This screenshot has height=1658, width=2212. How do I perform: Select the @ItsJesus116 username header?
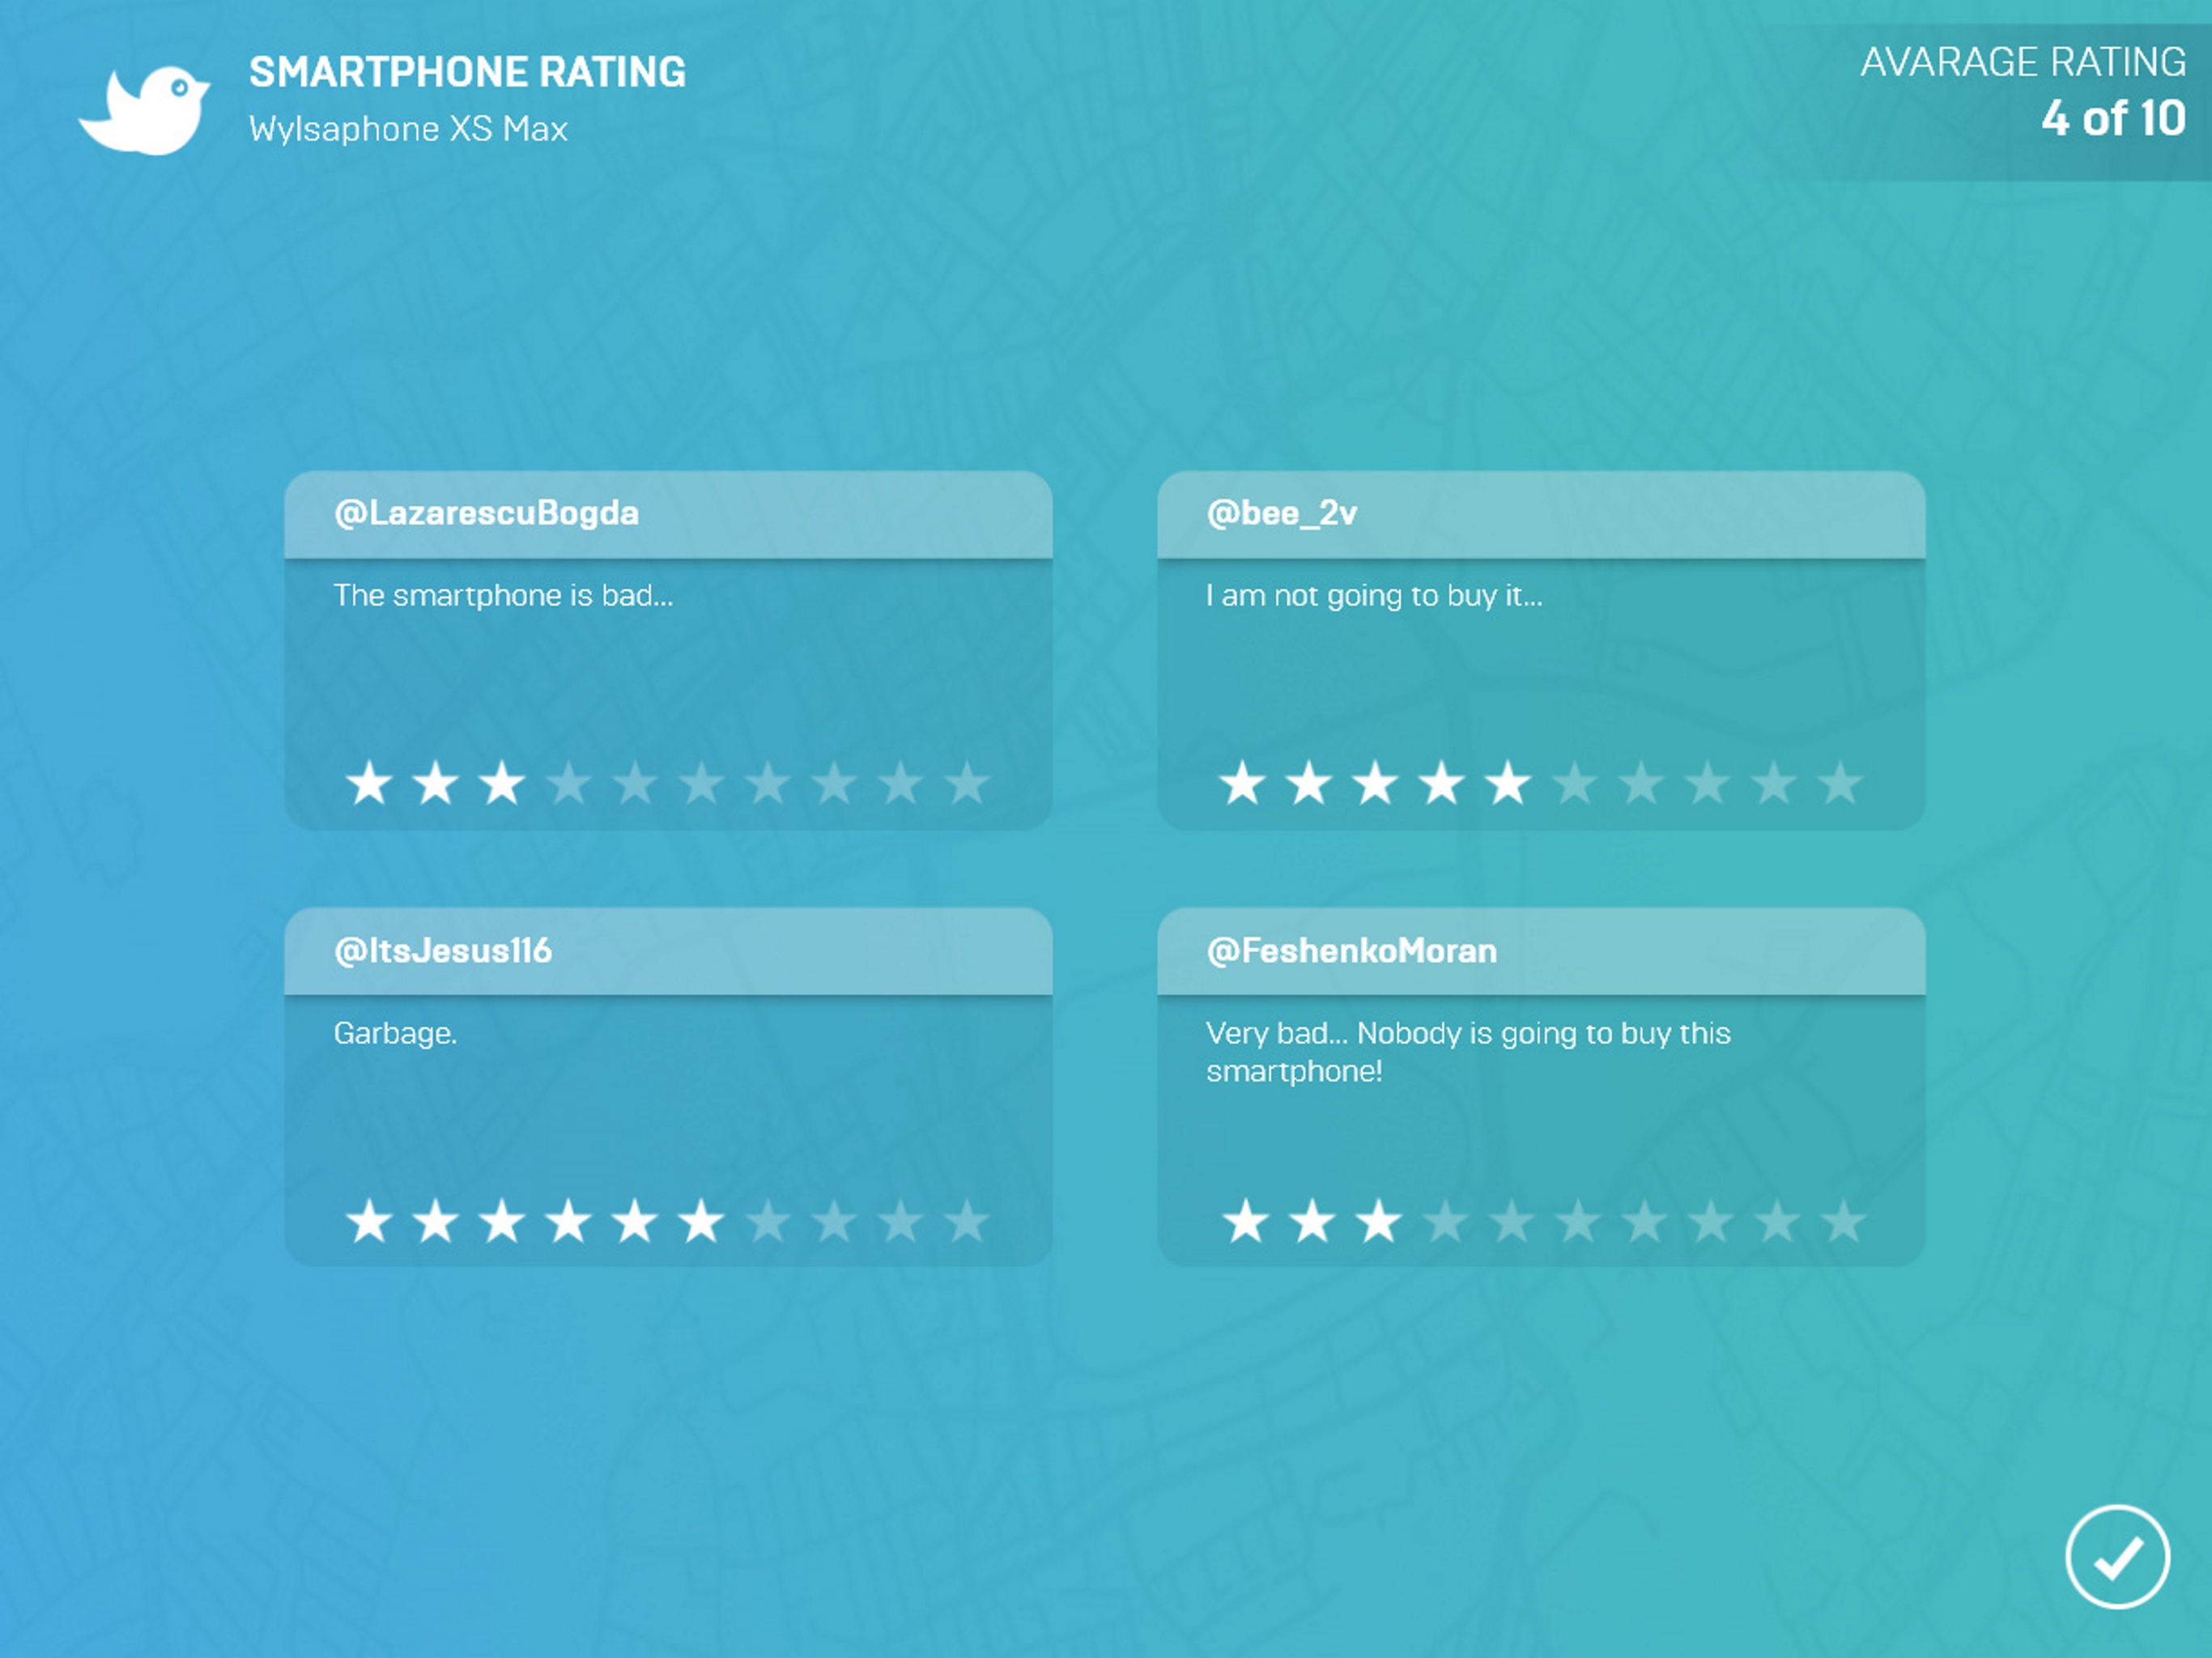[442, 951]
